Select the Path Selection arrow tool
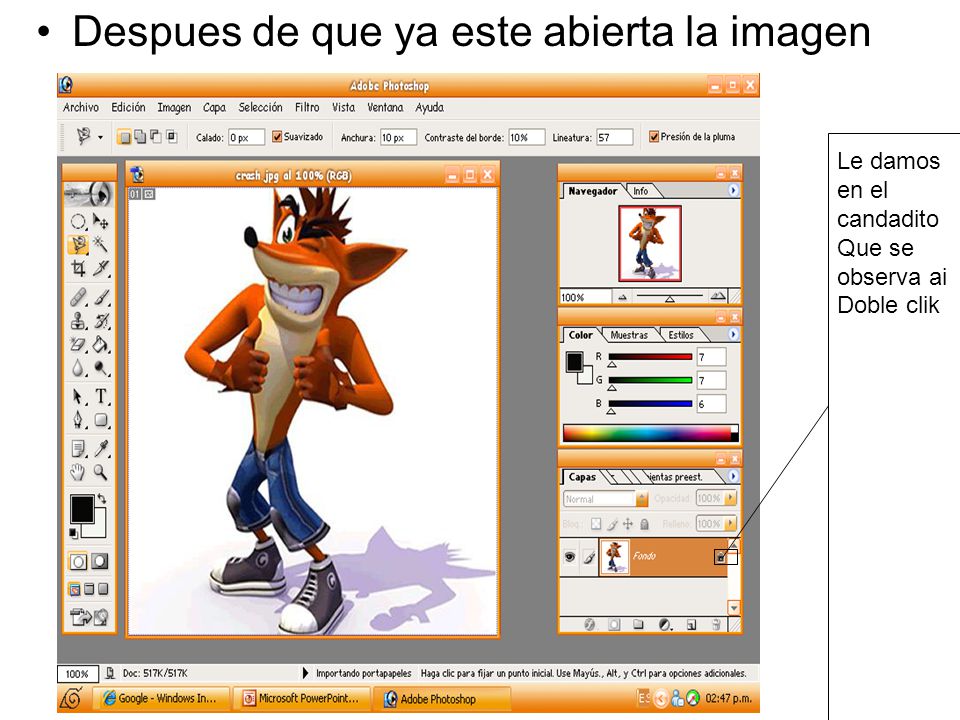The width and height of the screenshot is (960, 720). [78, 397]
